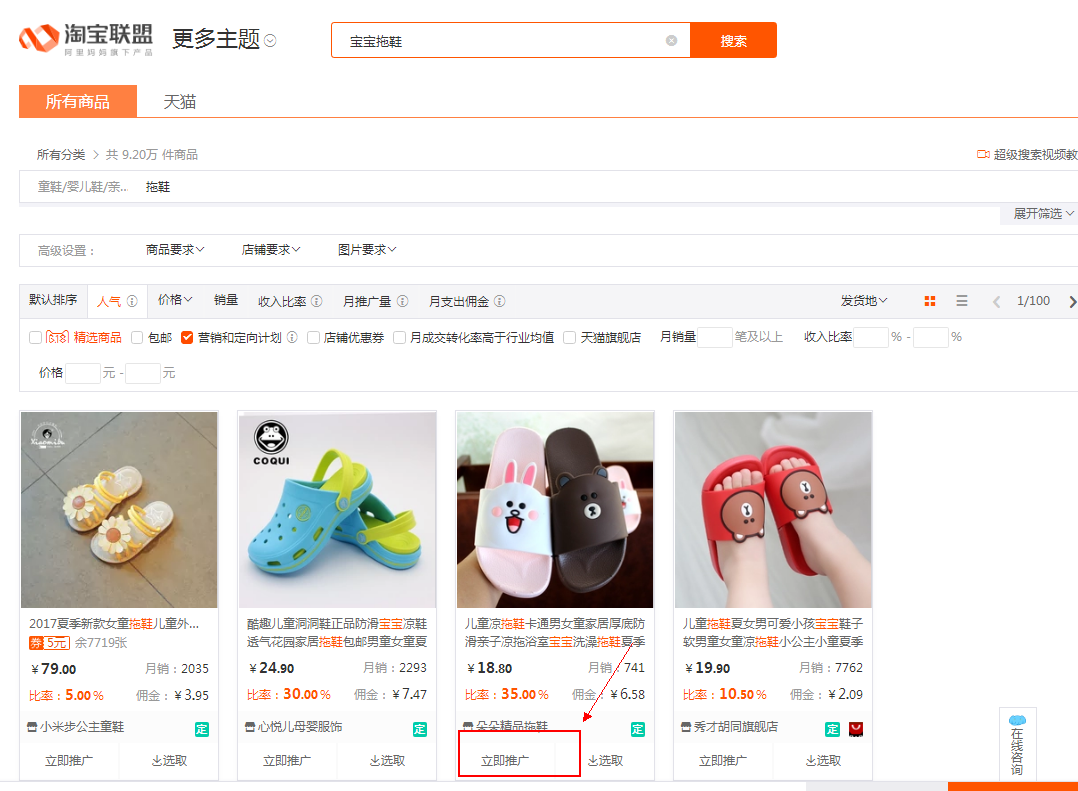Click the search field containing 宝宝拖鞋
The image size is (1078, 791).
click(511, 41)
